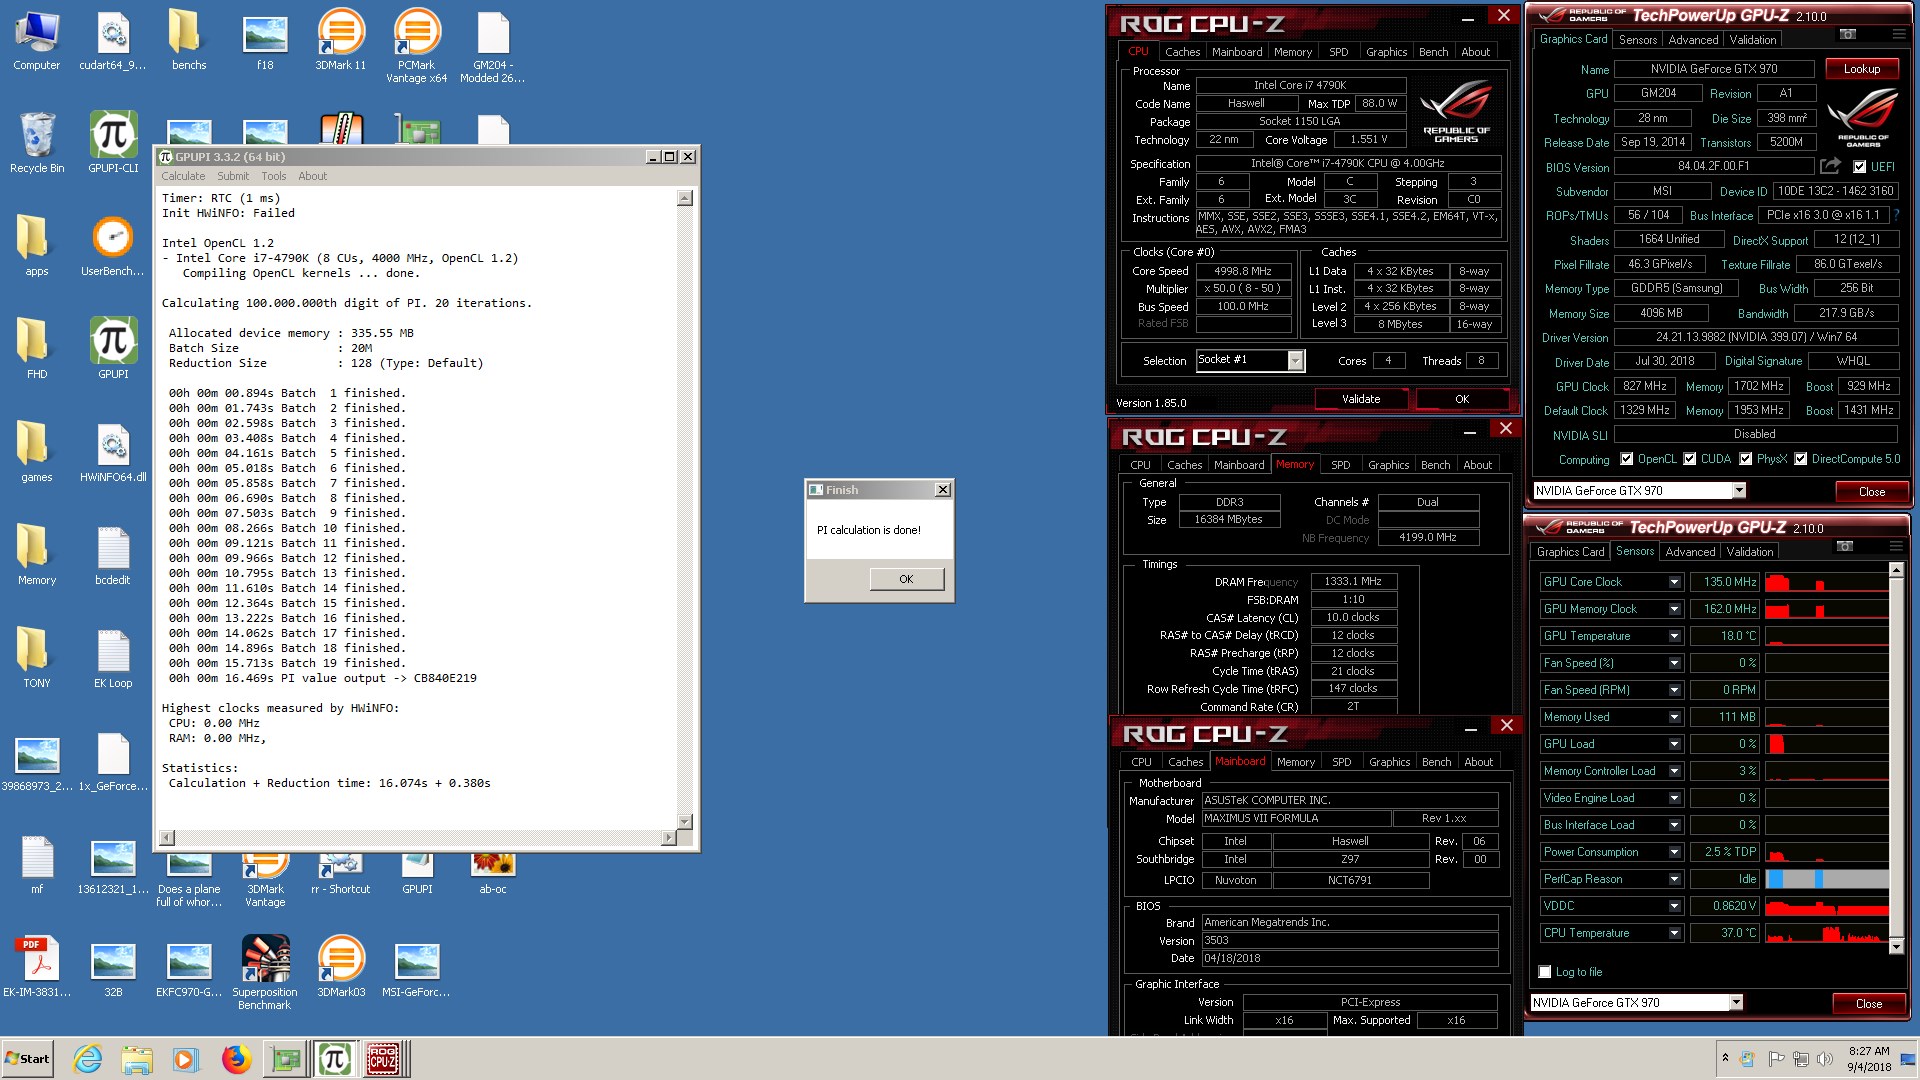Image resolution: width=1920 pixels, height=1080 pixels.
Task: Expand the PerfCap Reason sensor dropdown
Action: click(x=1674, y=879)
